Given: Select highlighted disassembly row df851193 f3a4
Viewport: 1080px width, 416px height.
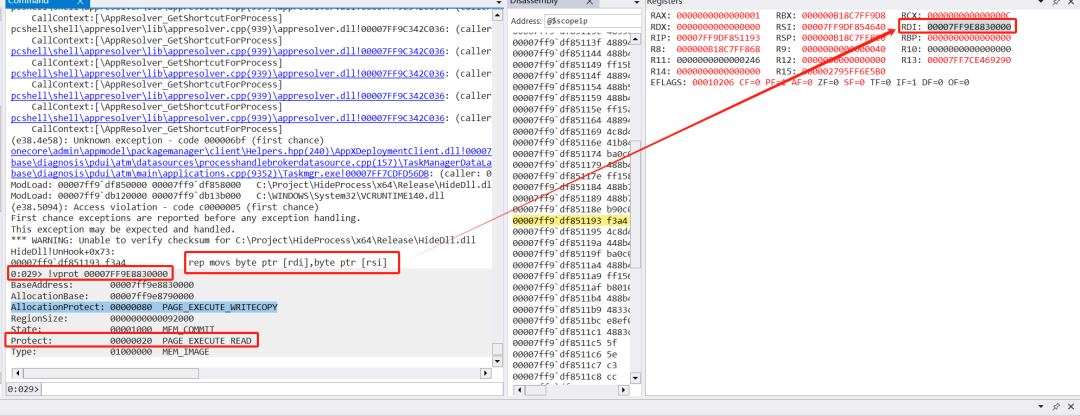Looking at the screenshot, I should 572,222.
